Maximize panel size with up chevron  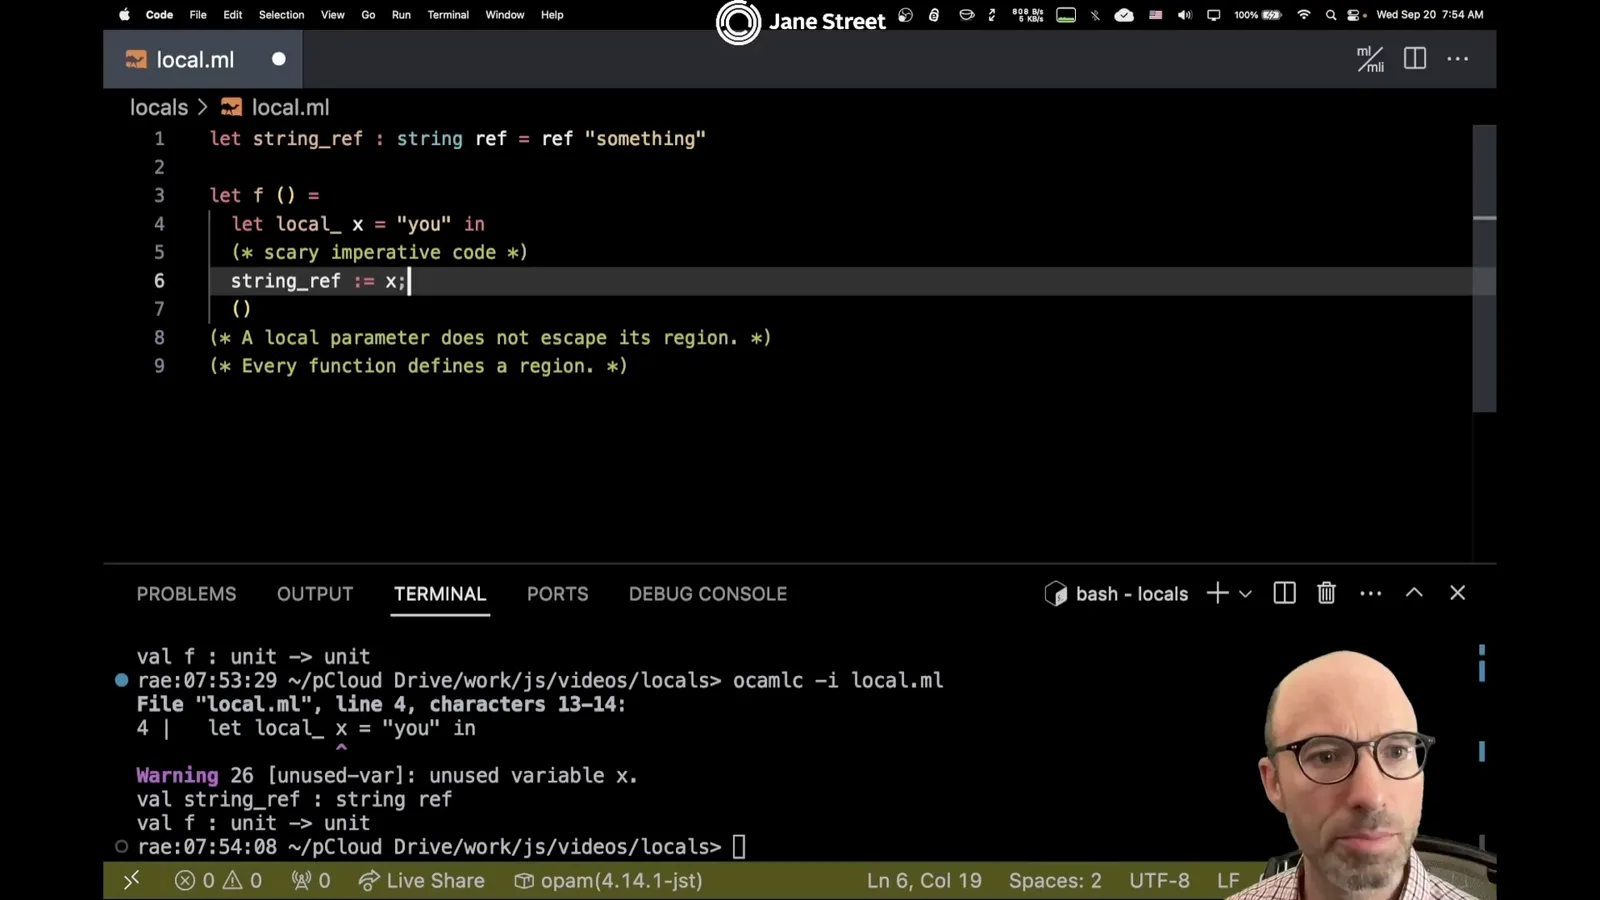(x=1414, y=592)
